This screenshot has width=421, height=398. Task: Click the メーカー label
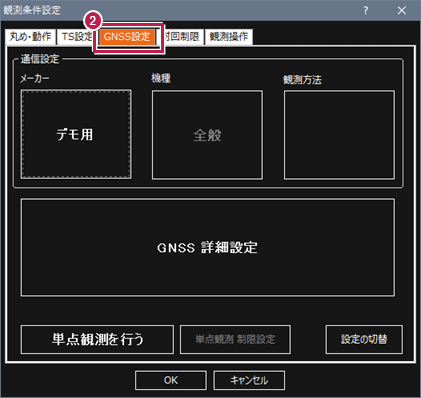[x=35, y=79]
